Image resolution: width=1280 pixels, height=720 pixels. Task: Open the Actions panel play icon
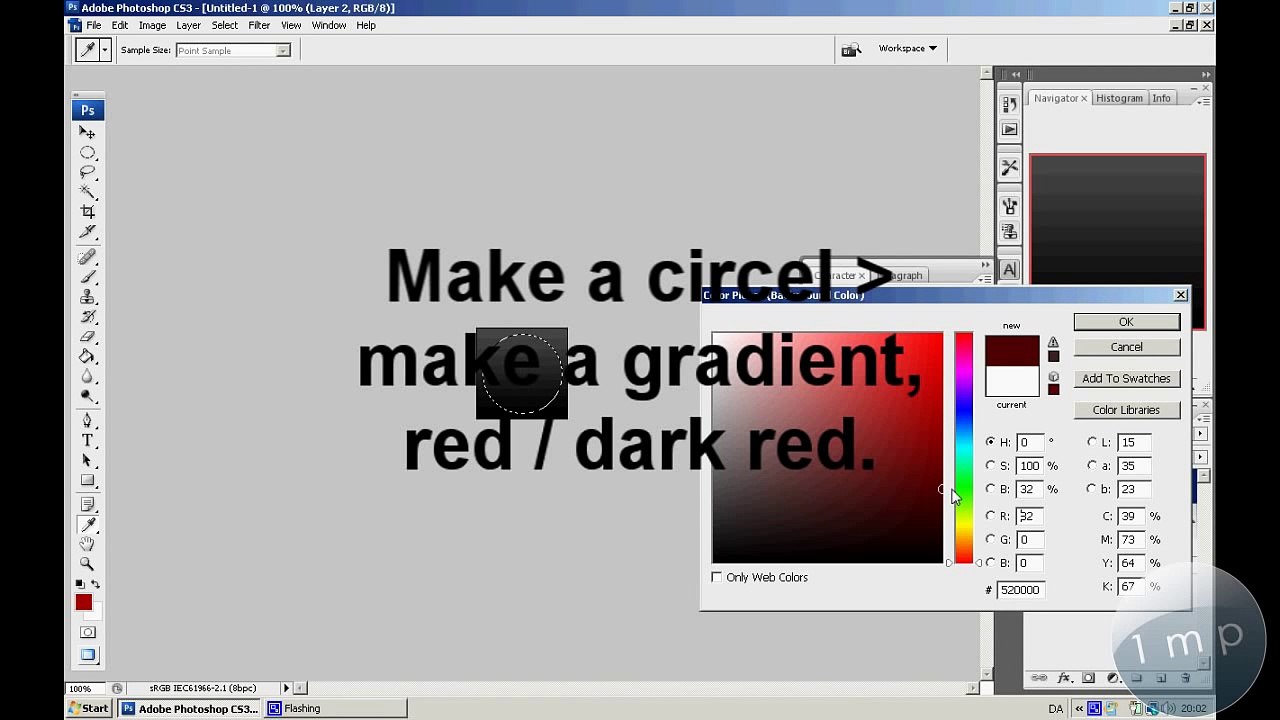pos(1009,129)
